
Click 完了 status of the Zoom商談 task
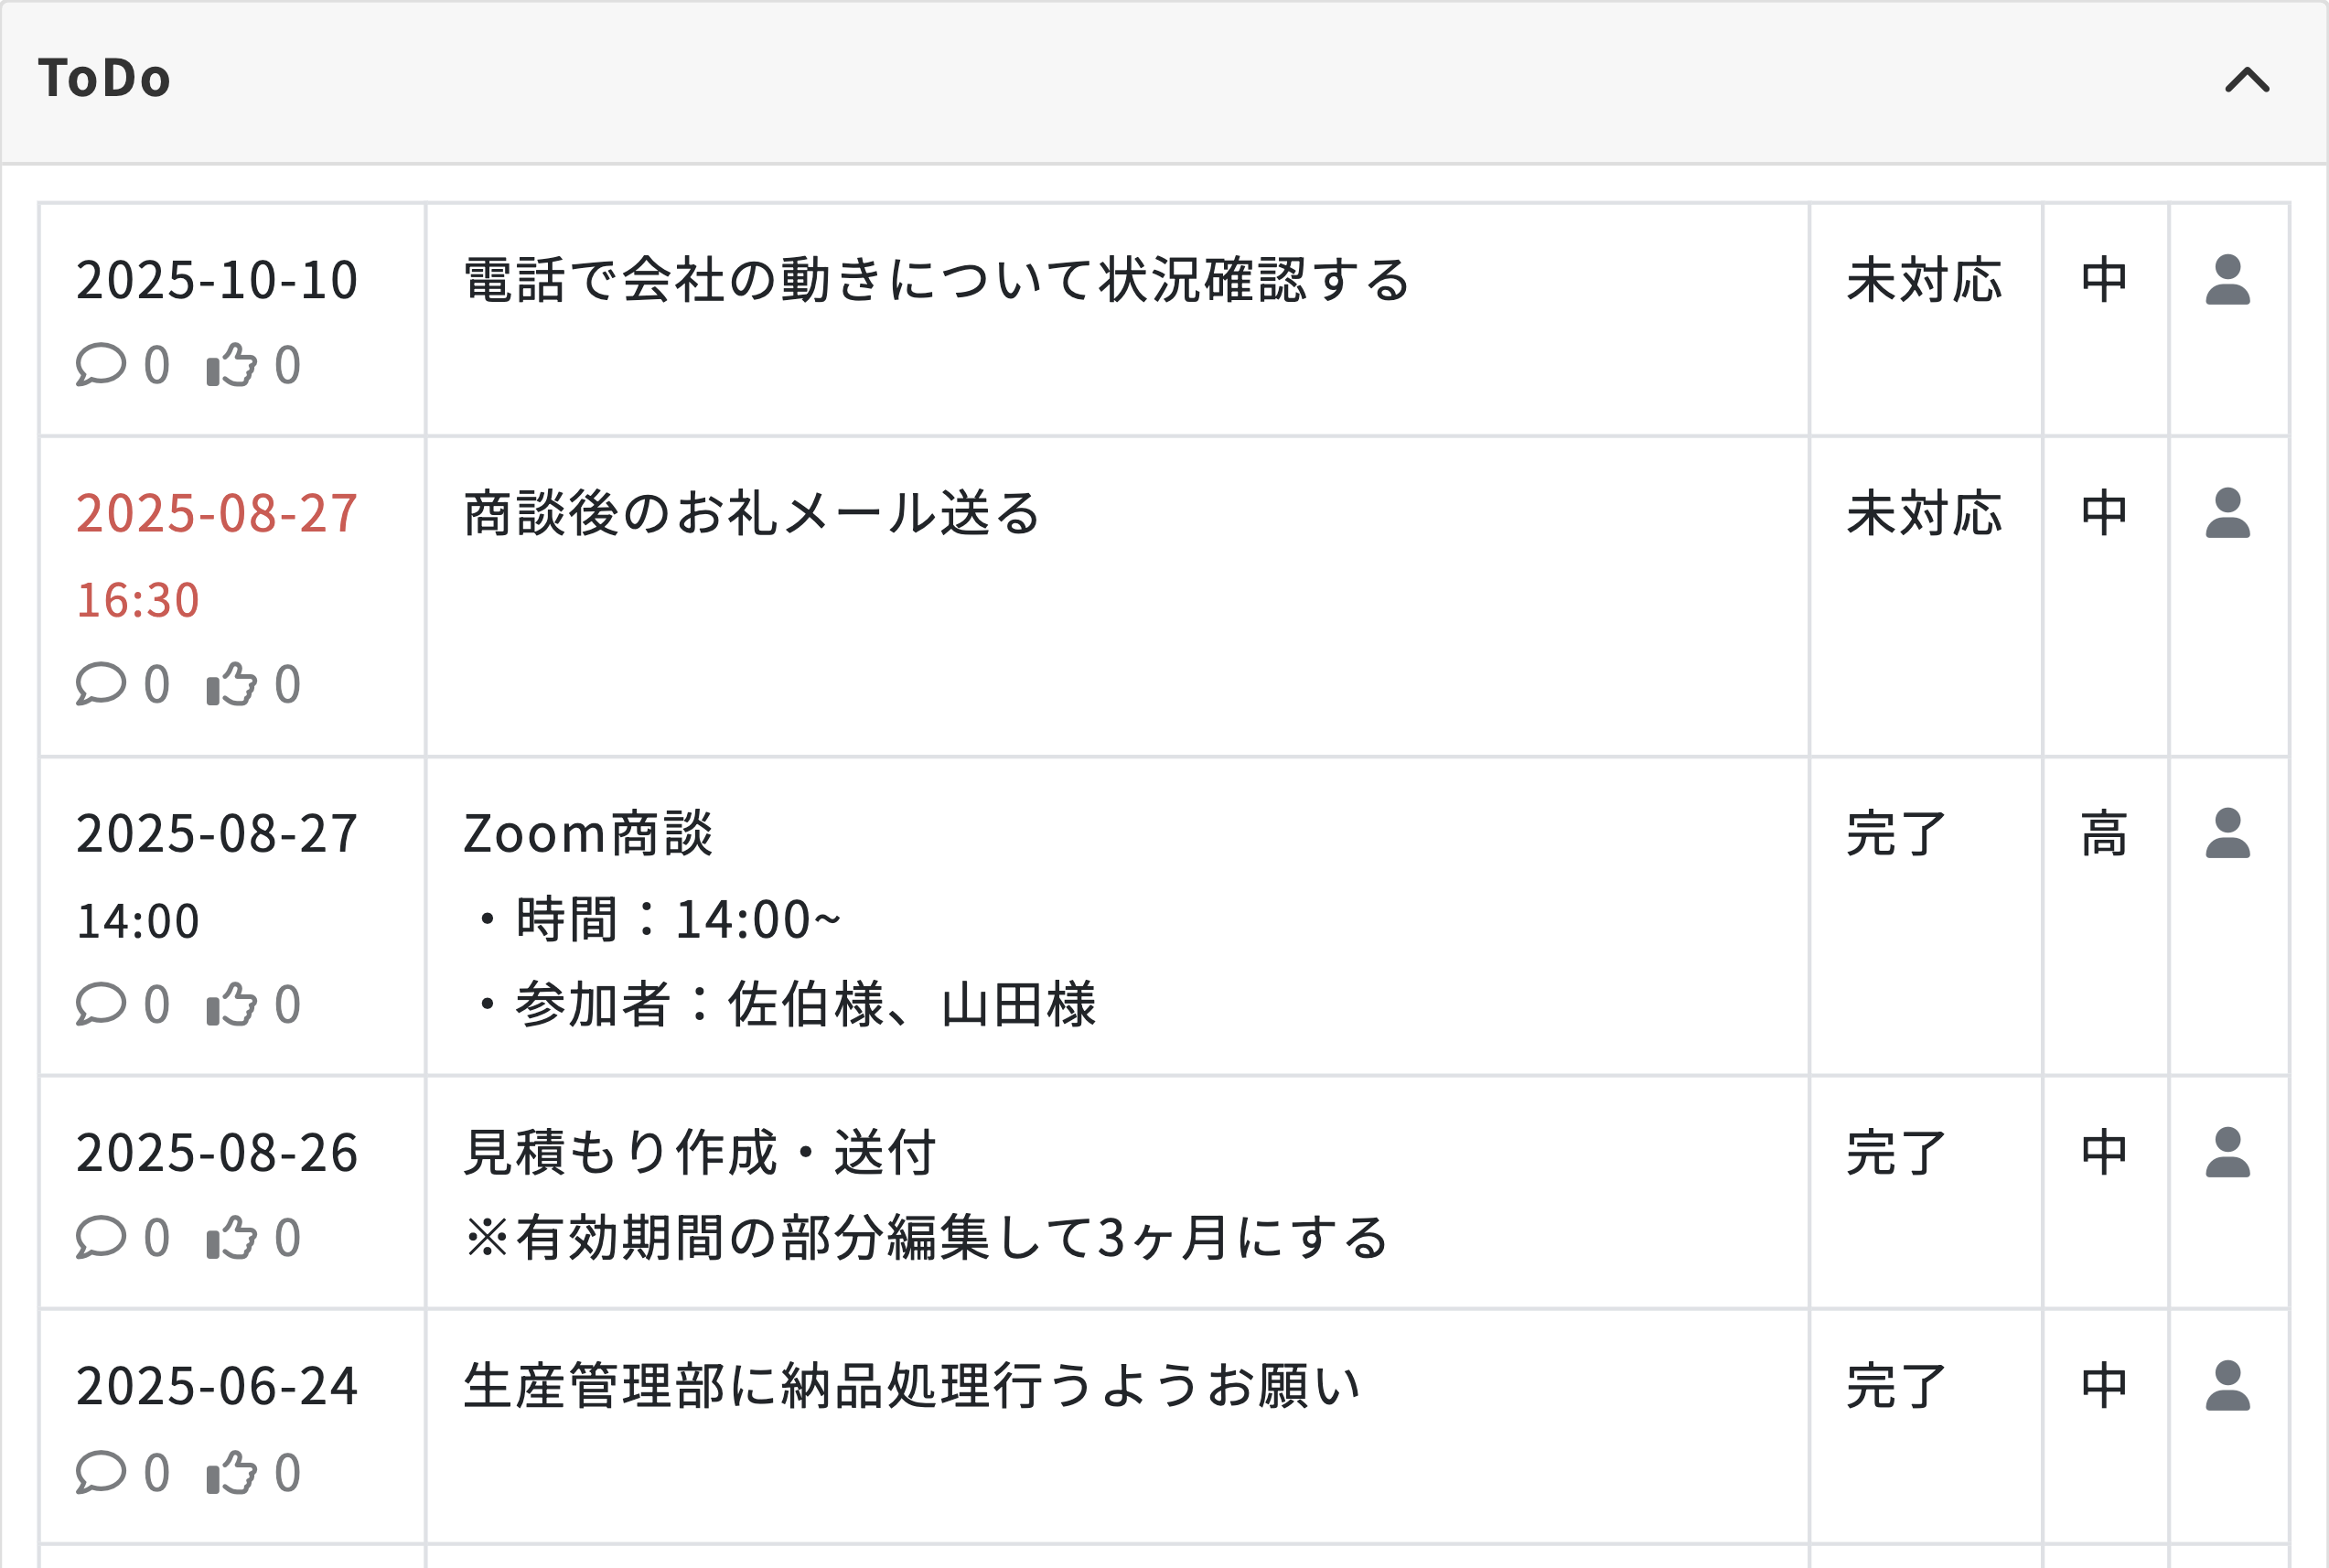click(x=1895, y=834)
